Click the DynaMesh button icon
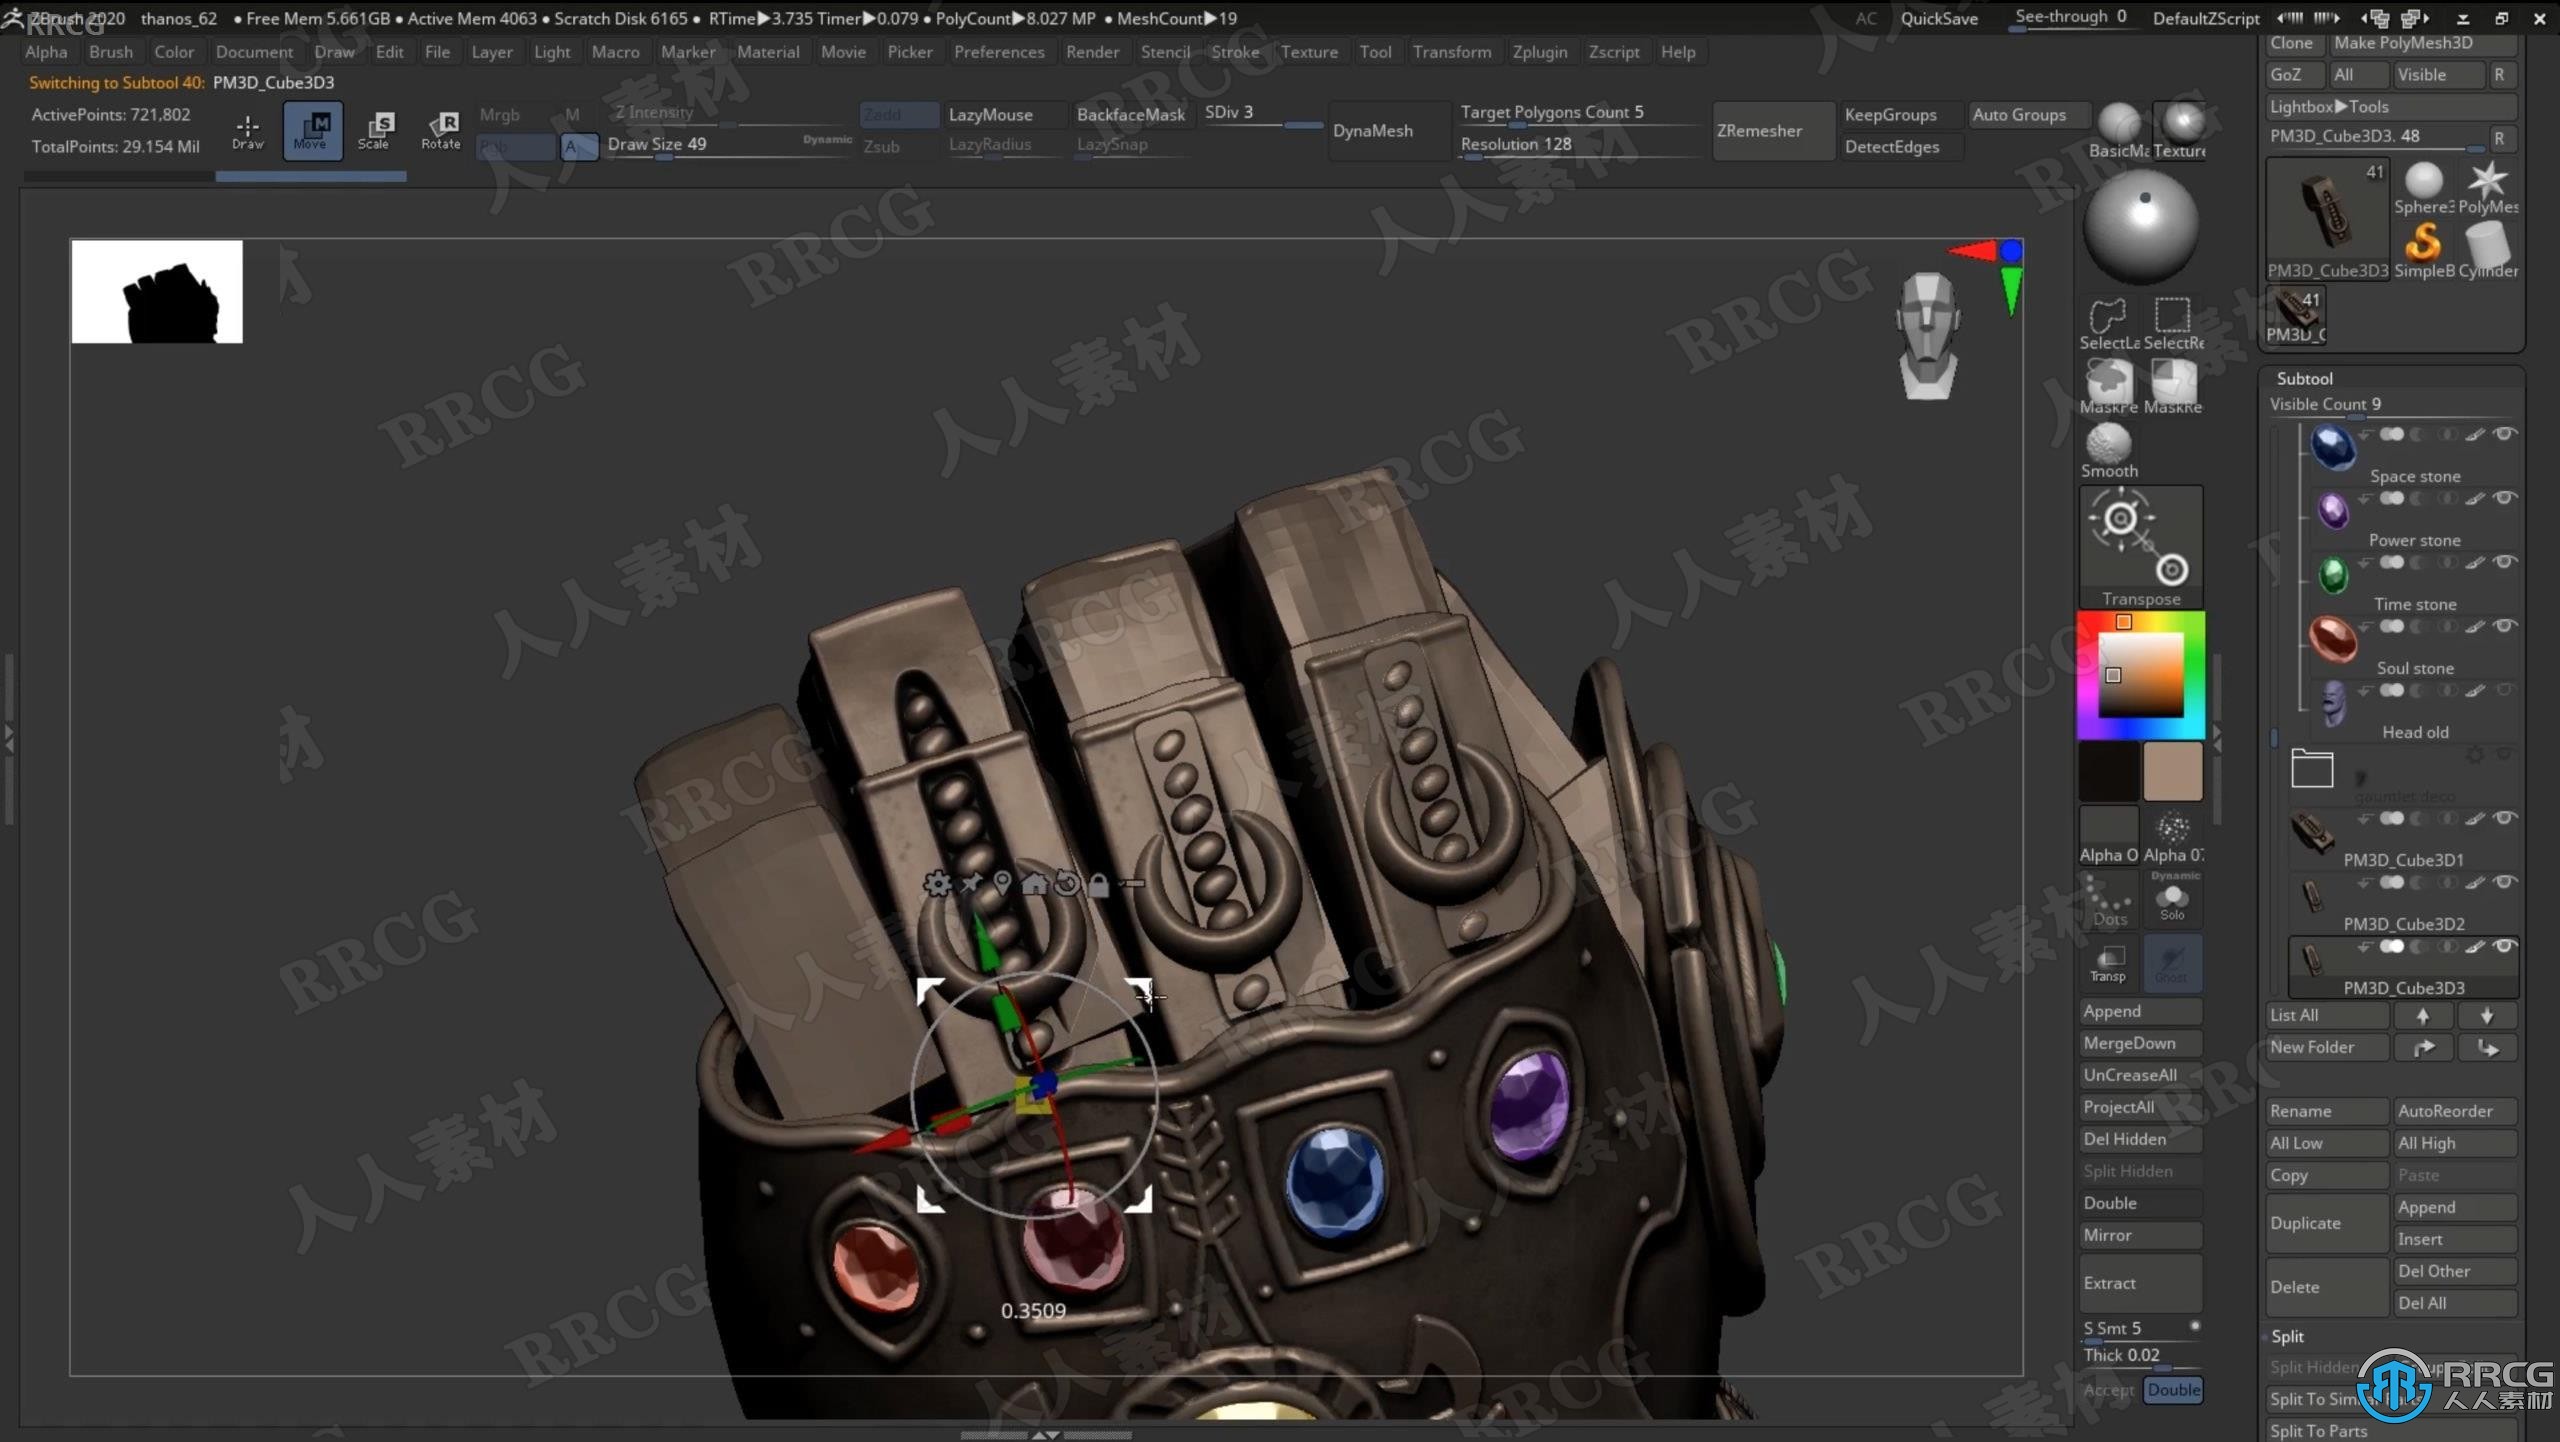Screen dimensions: 2560x1442 coord(1371,128)
